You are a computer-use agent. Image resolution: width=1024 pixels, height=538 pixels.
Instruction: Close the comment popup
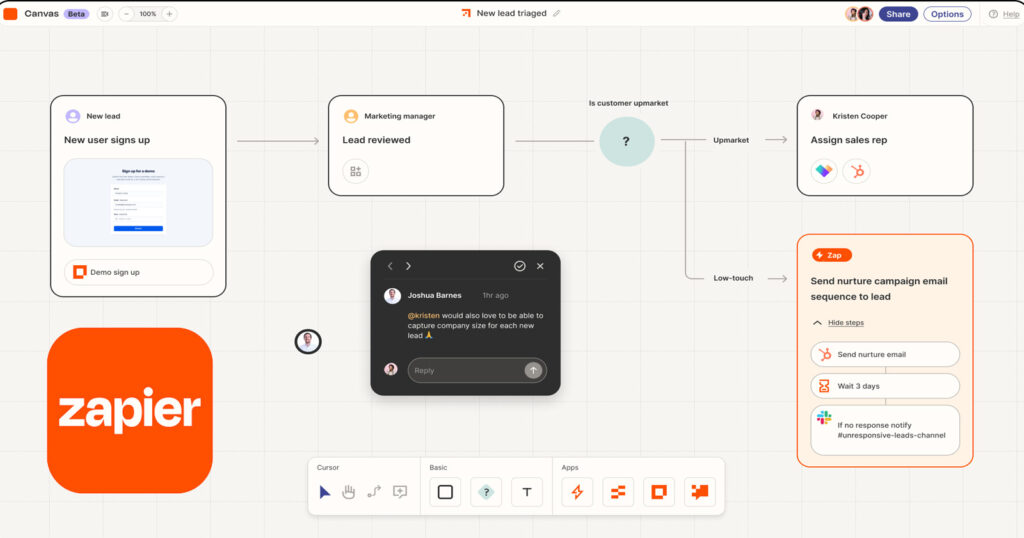540,266
